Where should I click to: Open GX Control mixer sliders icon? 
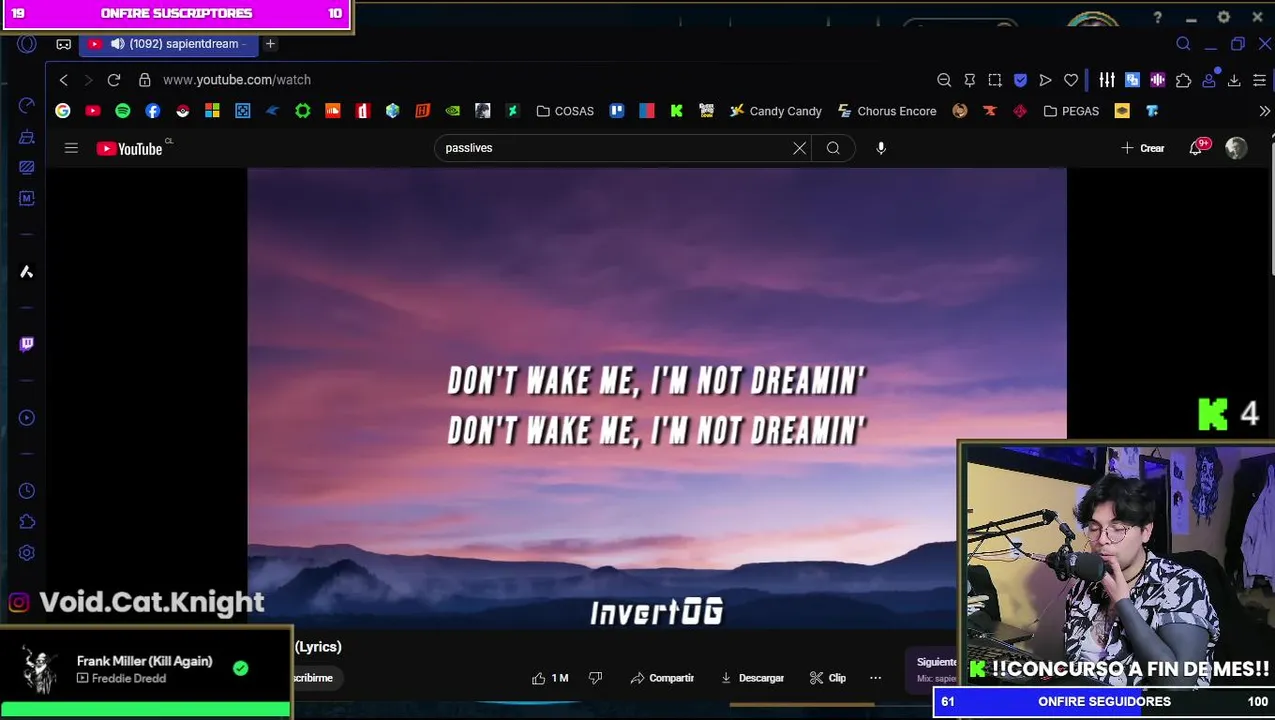[x=1107, y=80]
